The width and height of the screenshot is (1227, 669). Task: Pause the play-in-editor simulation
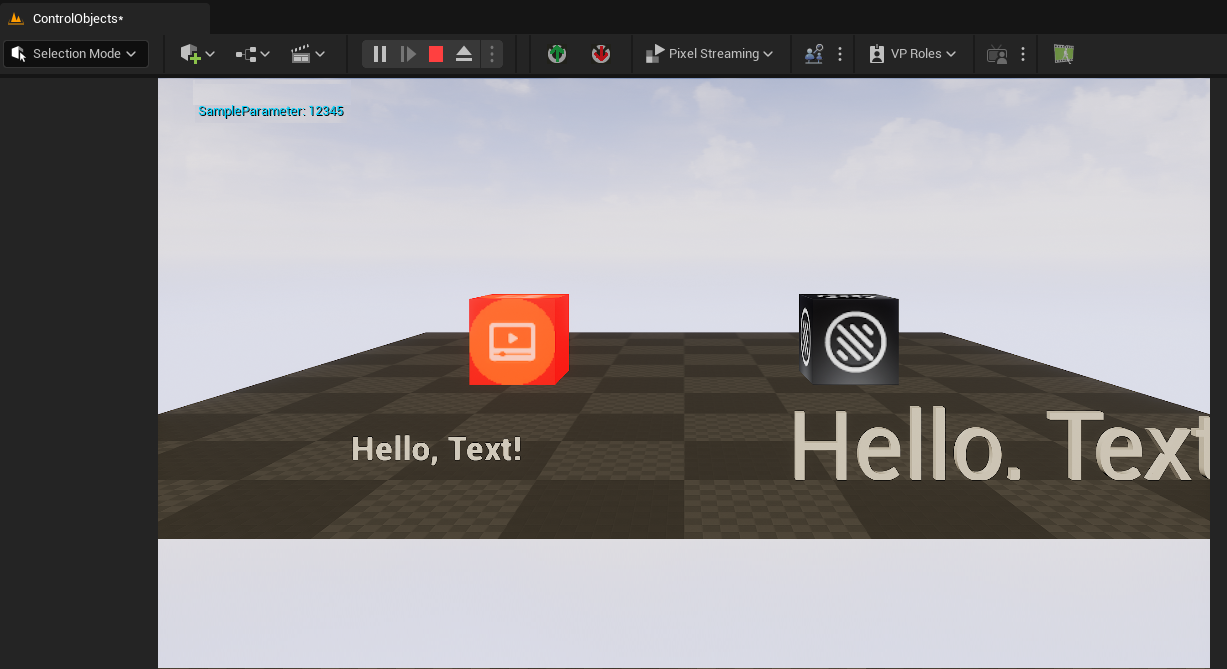click(380, 54)
